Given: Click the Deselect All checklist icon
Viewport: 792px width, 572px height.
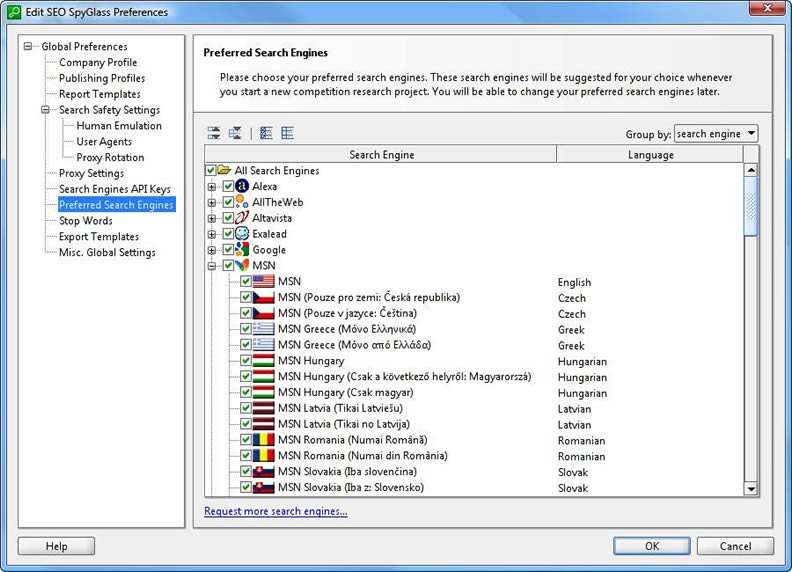Looking at the screenshot, I should 287,133.
